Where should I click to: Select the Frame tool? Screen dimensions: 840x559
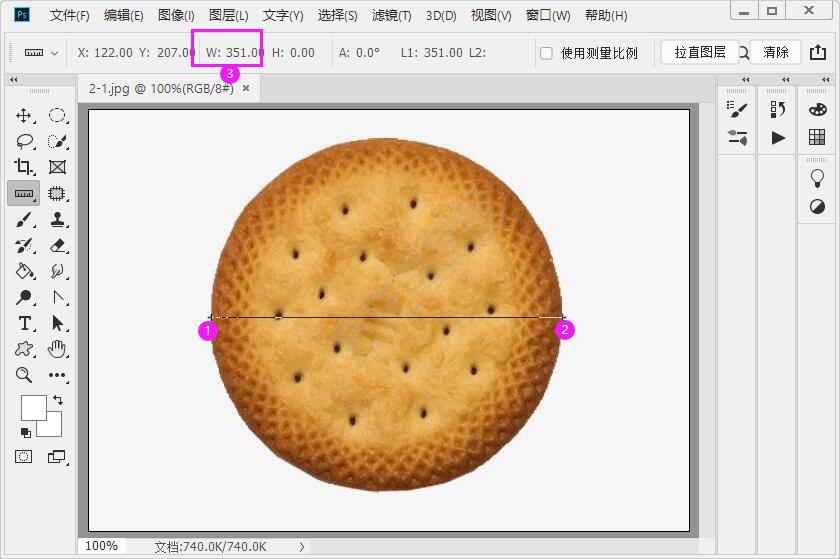(x=57, y=167)
